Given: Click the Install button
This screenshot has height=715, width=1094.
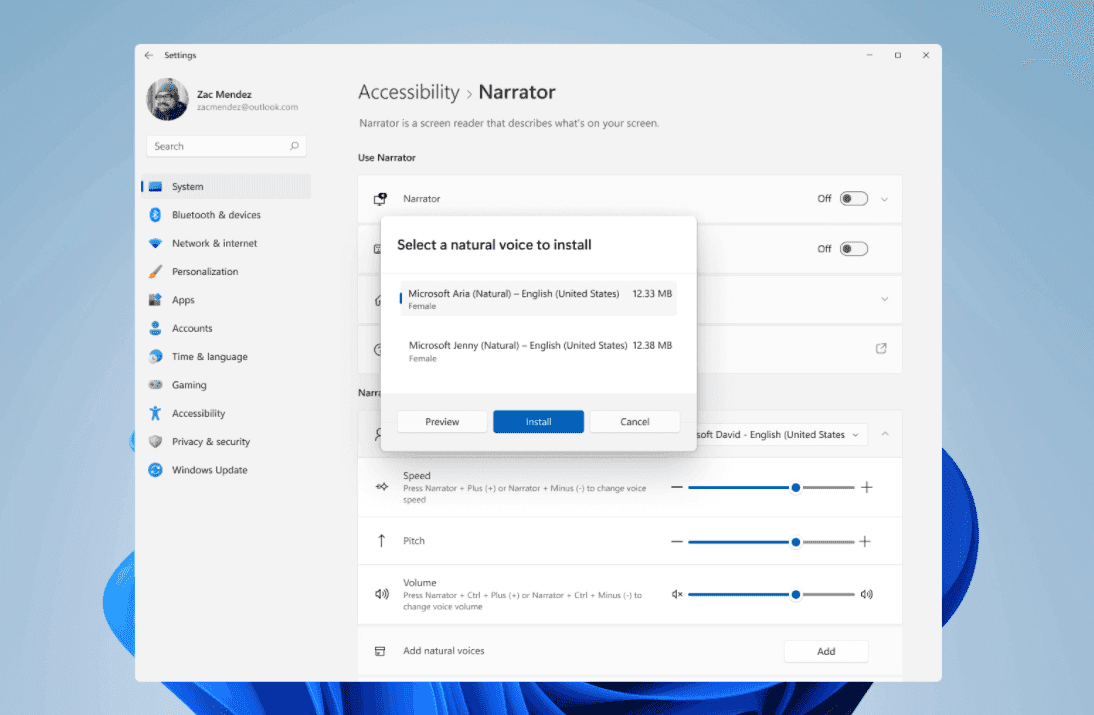Looking at the screenshot, I should pos(539,421).
